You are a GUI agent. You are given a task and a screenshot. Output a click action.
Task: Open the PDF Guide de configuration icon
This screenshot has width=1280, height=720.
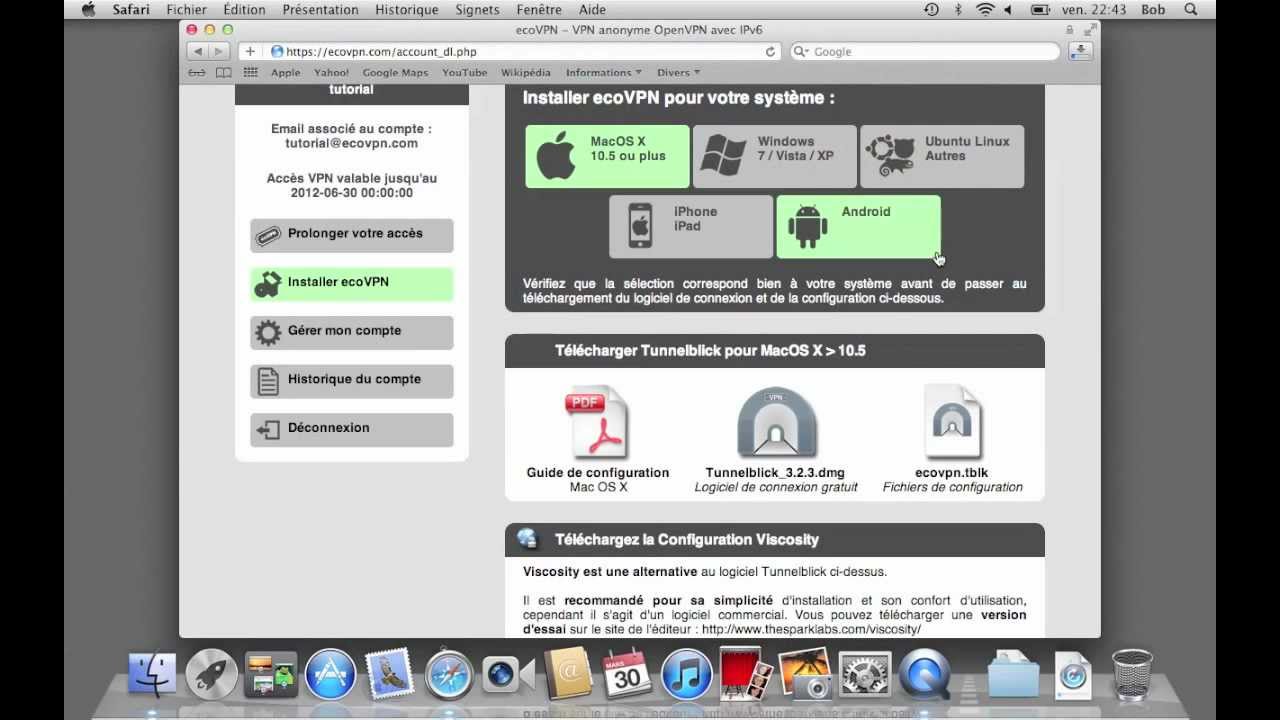tap(598, 422)
